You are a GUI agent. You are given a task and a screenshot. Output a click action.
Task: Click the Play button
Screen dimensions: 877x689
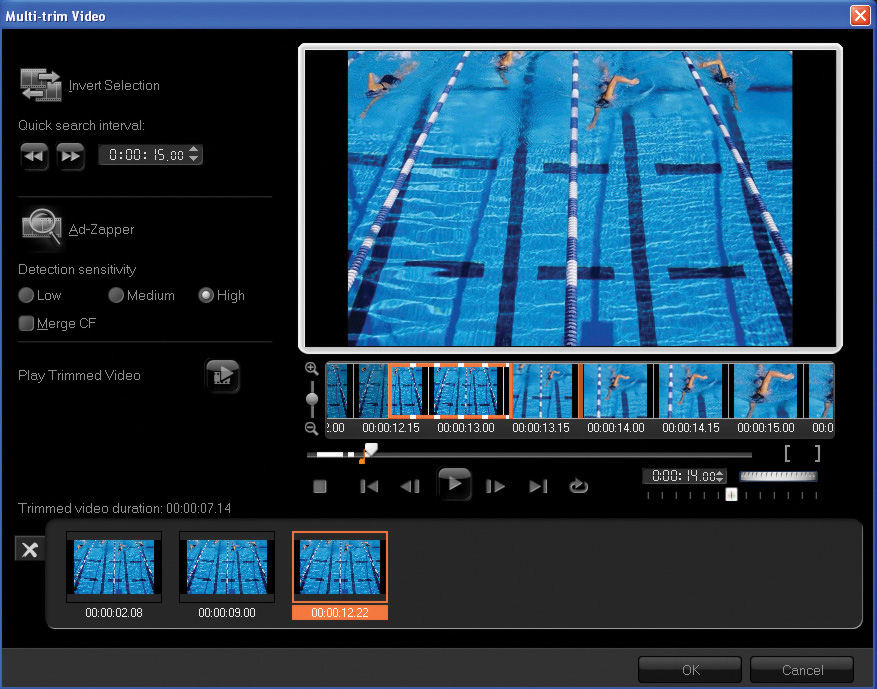point(454,484)
